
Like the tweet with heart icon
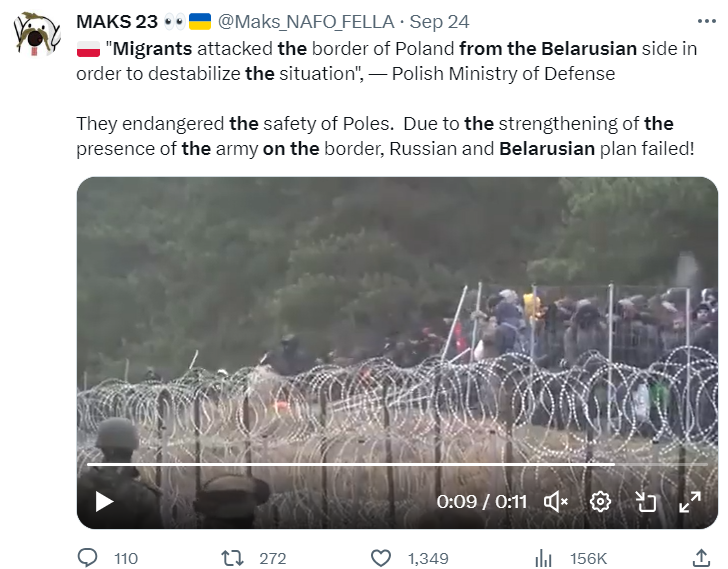(x=381, y=558)
